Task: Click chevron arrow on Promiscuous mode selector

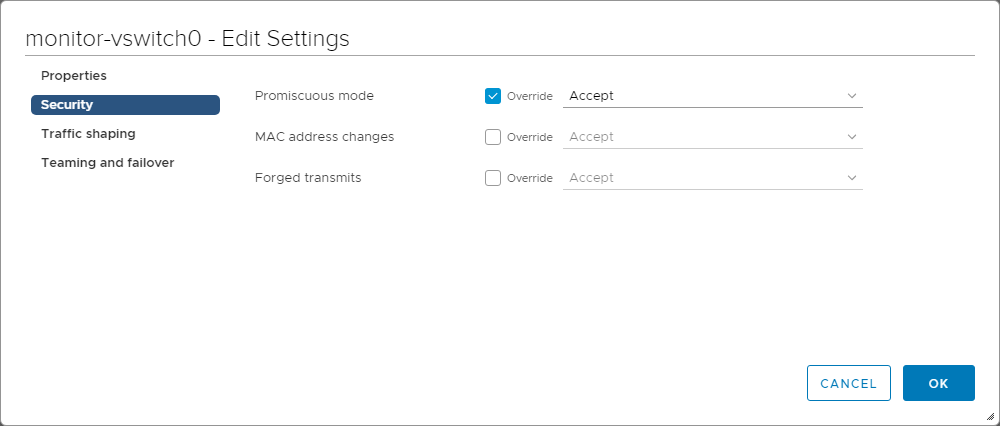Action: pos(852,96)
